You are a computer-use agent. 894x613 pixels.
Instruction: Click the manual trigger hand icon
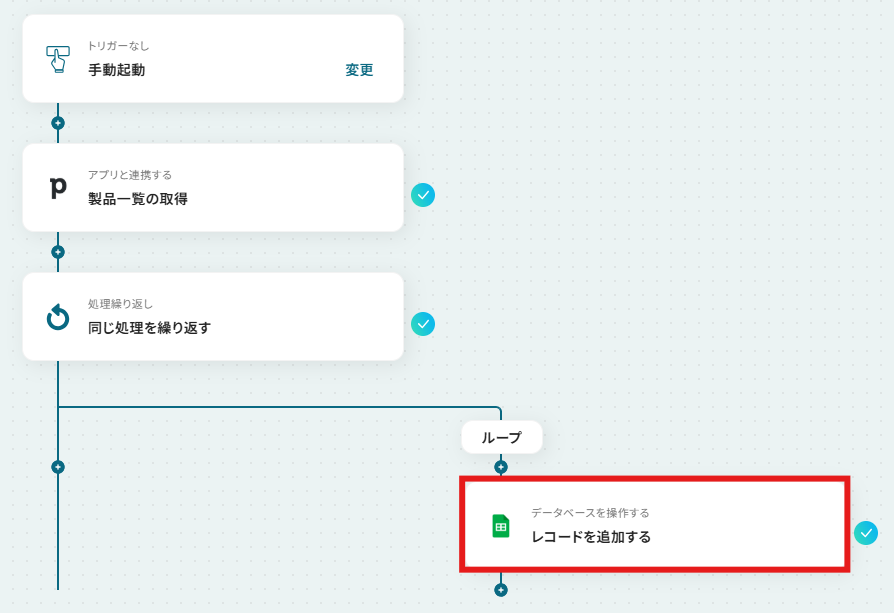click(x=58, y=59)
